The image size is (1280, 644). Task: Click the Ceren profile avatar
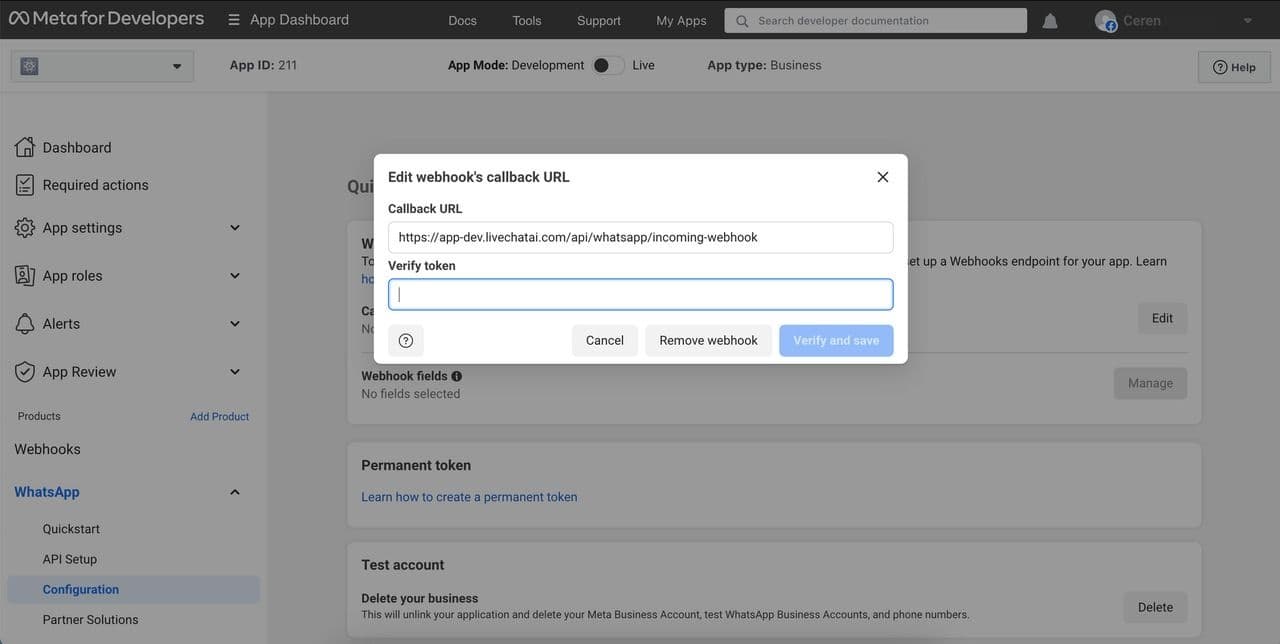pyautogui.click(x=1105, y=20)
